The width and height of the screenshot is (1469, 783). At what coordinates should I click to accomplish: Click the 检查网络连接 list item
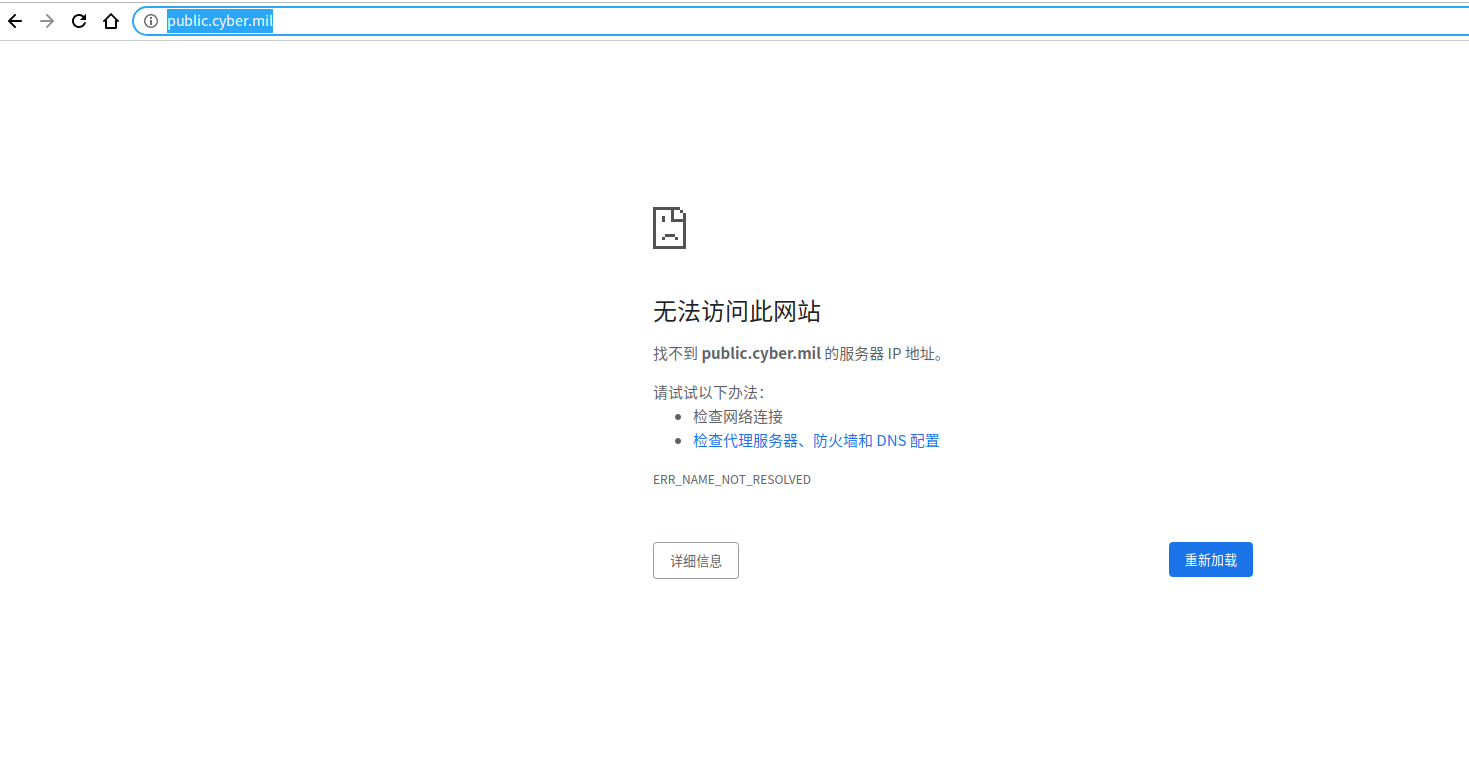737,416
